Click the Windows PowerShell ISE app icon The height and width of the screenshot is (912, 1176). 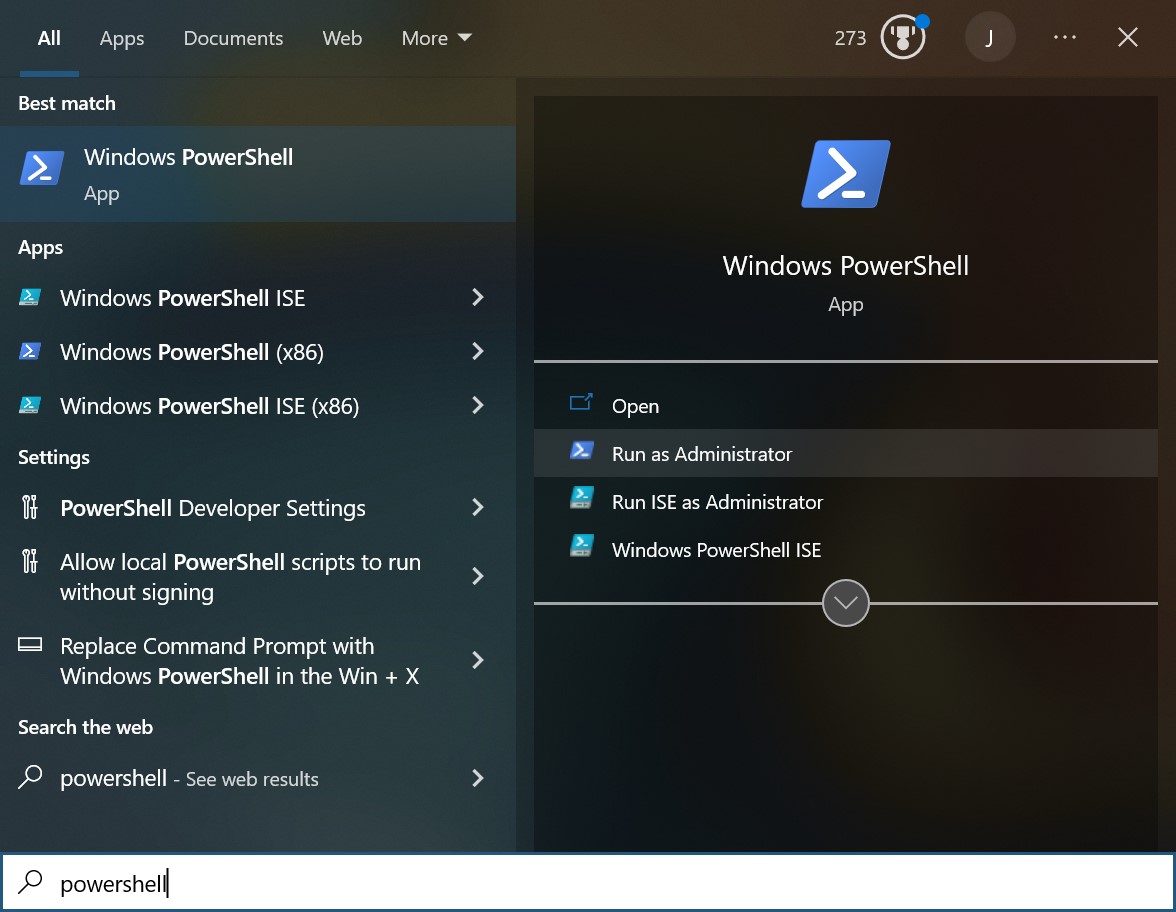click(x=30, y=297)
